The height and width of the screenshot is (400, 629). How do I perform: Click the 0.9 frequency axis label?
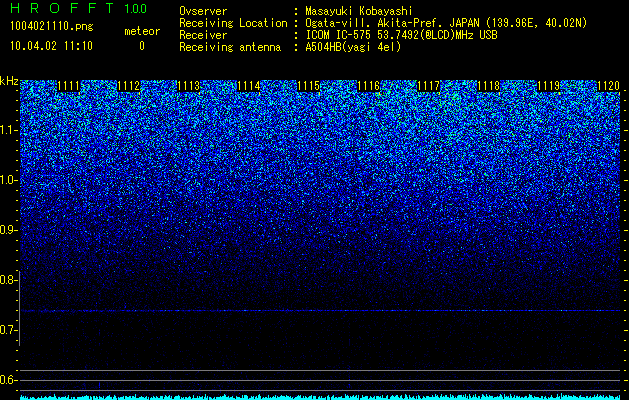tap(7, 230)
